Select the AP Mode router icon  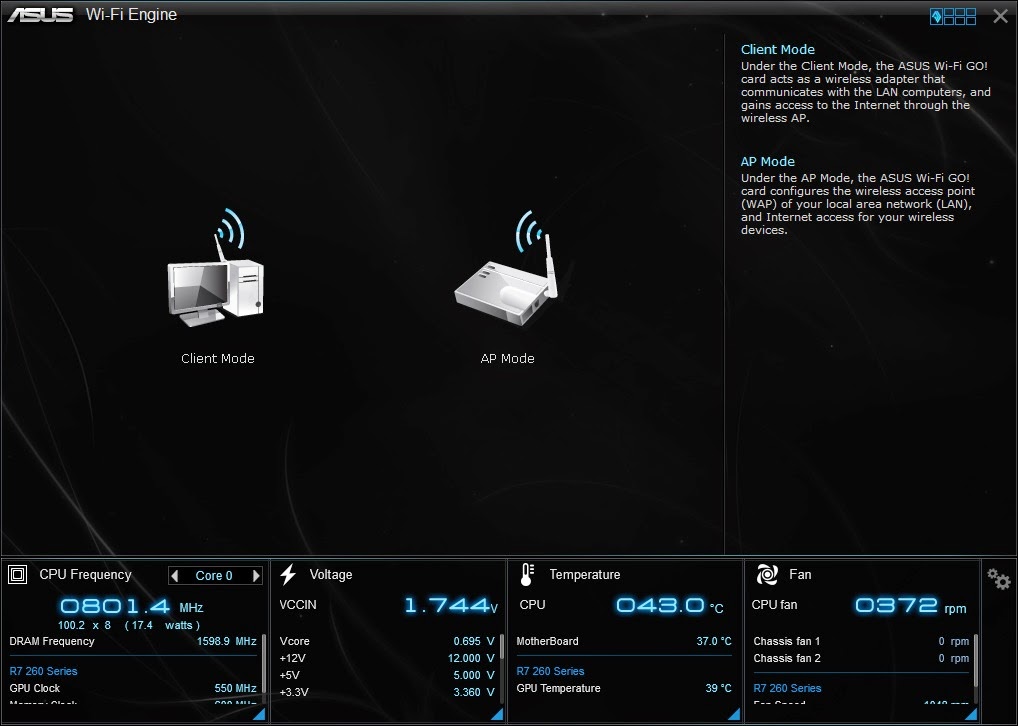[x=506, y=268]
